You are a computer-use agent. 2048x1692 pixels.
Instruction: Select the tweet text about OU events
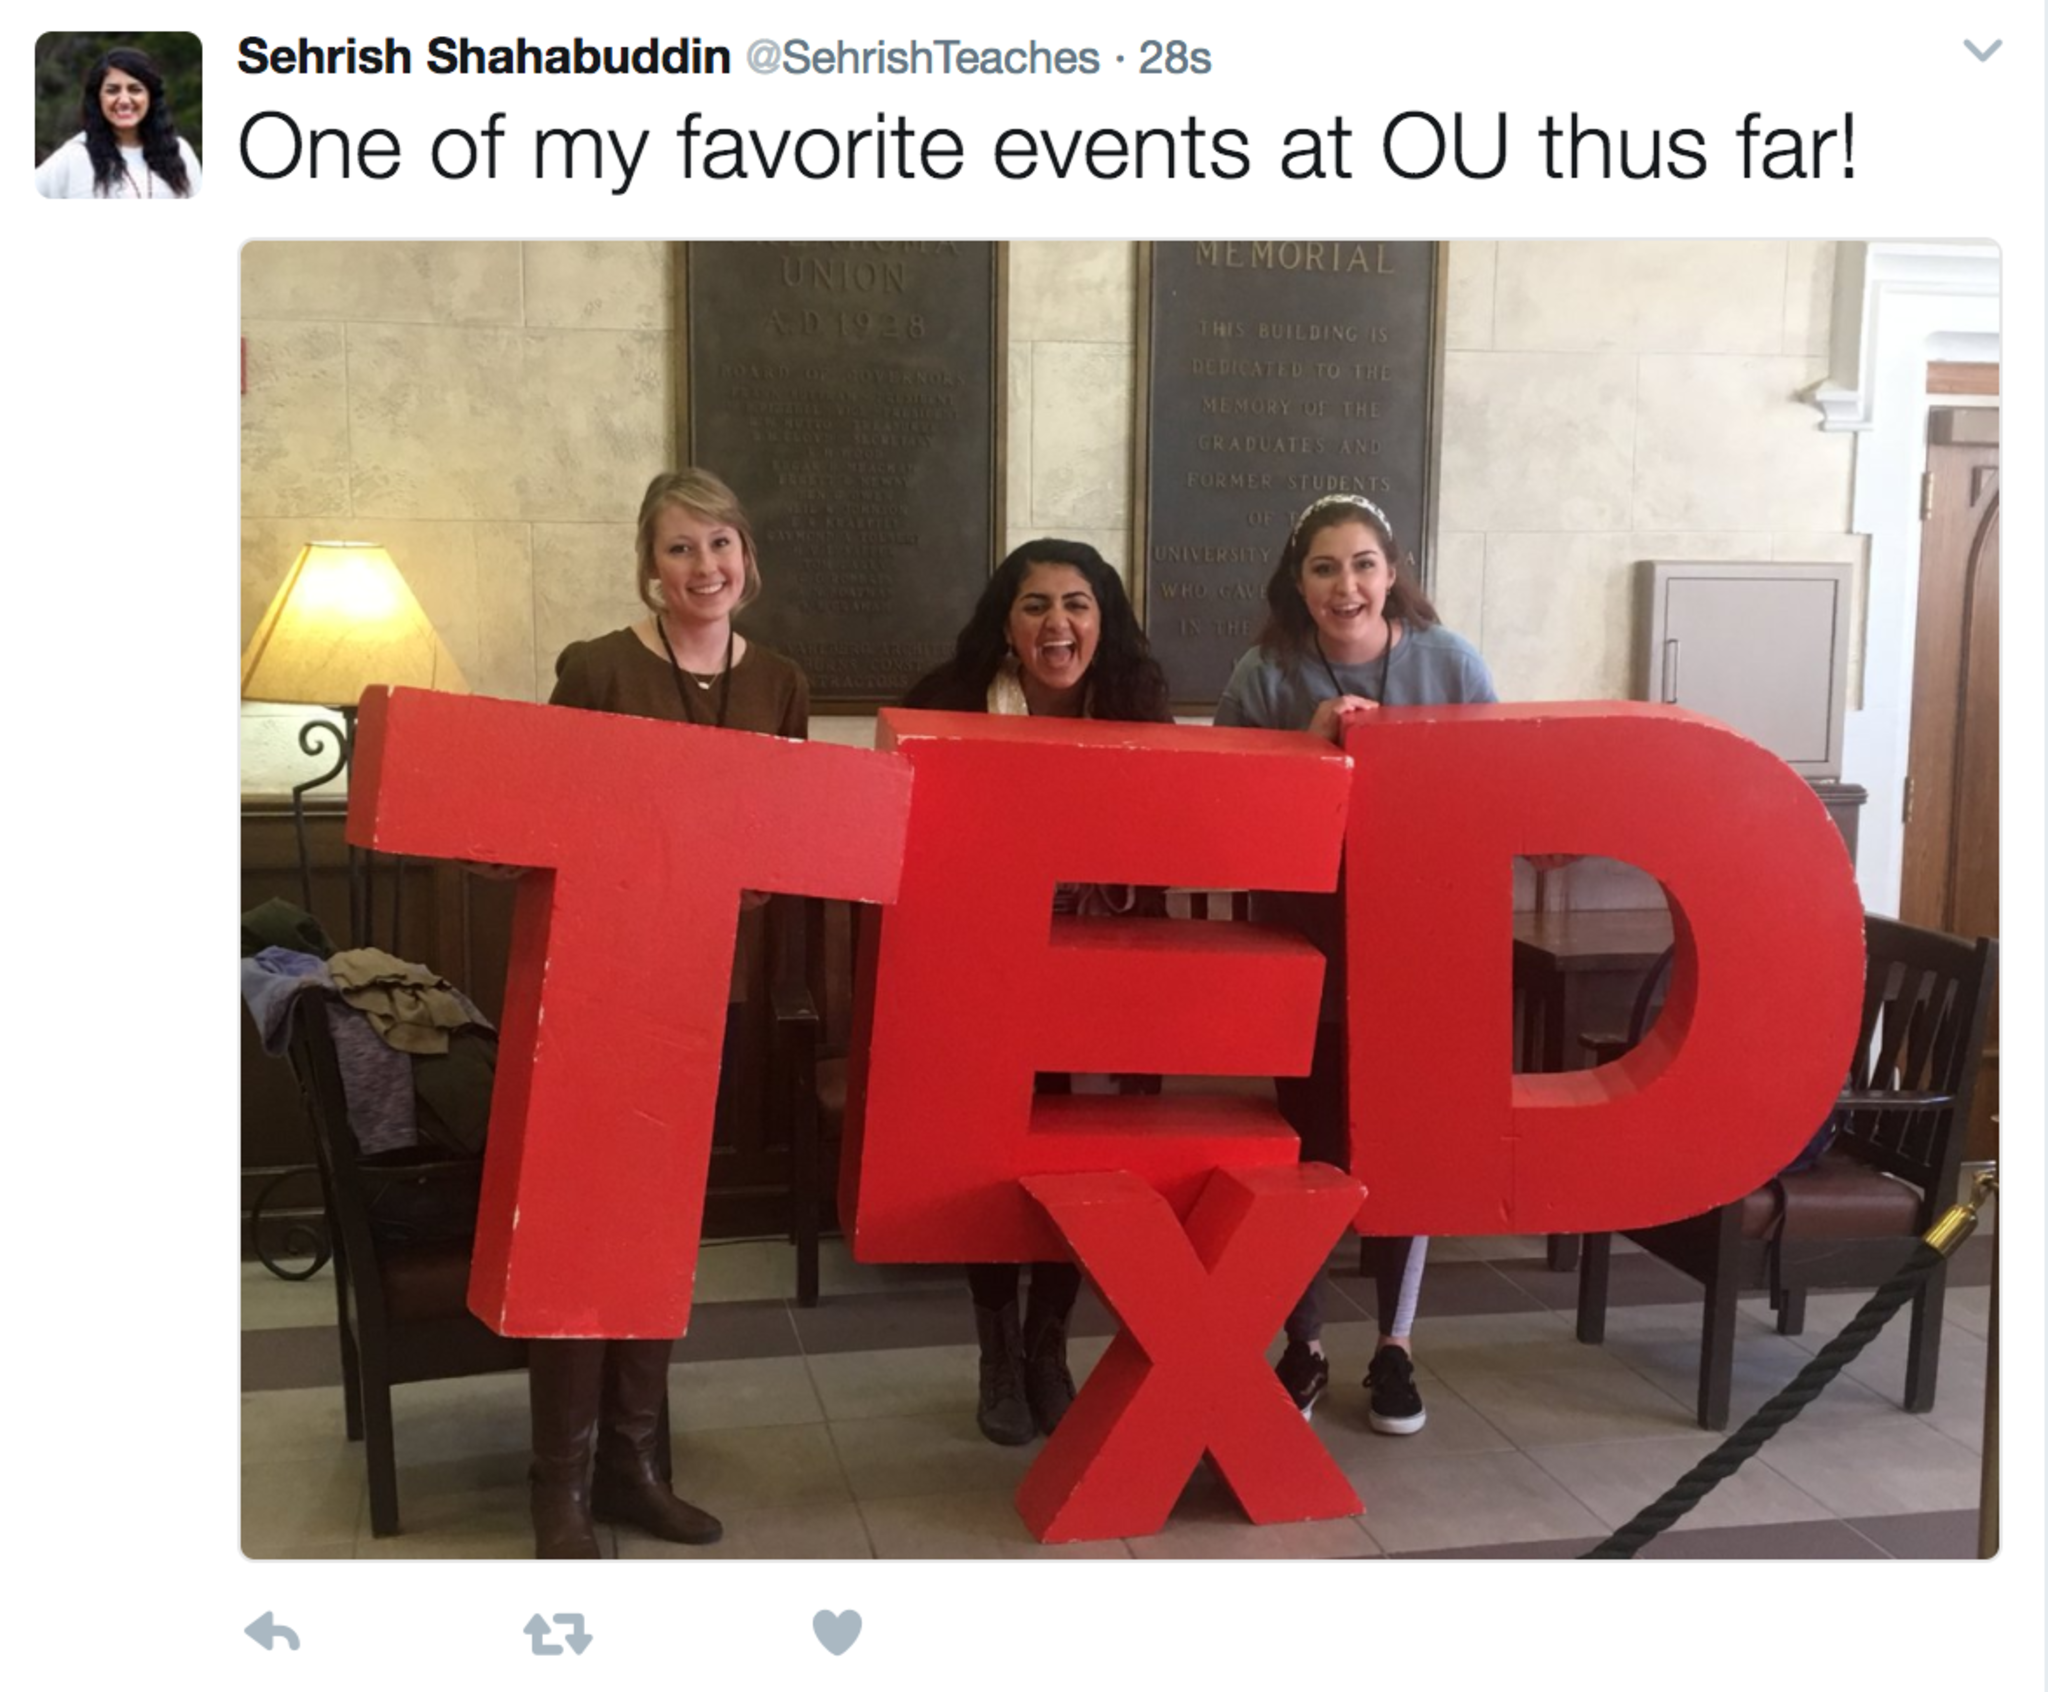[x=1046, y=148]
